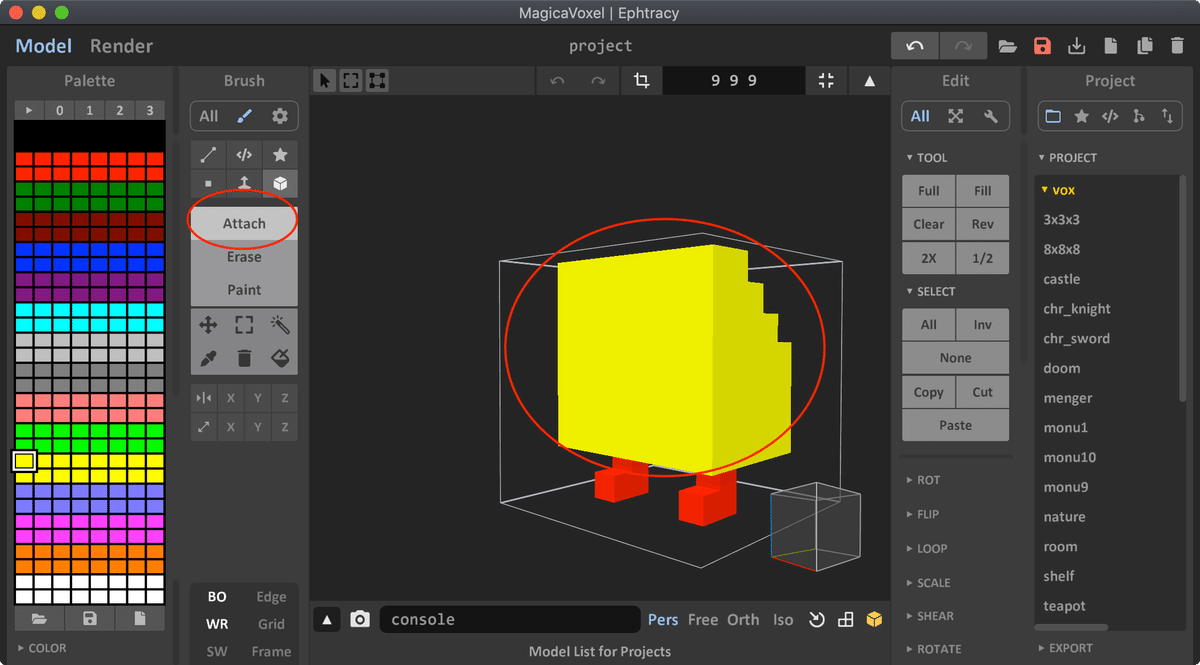Activate the Move tool arrows icon
Viewport: 1200px width, 665px height.
click(208, 324)
